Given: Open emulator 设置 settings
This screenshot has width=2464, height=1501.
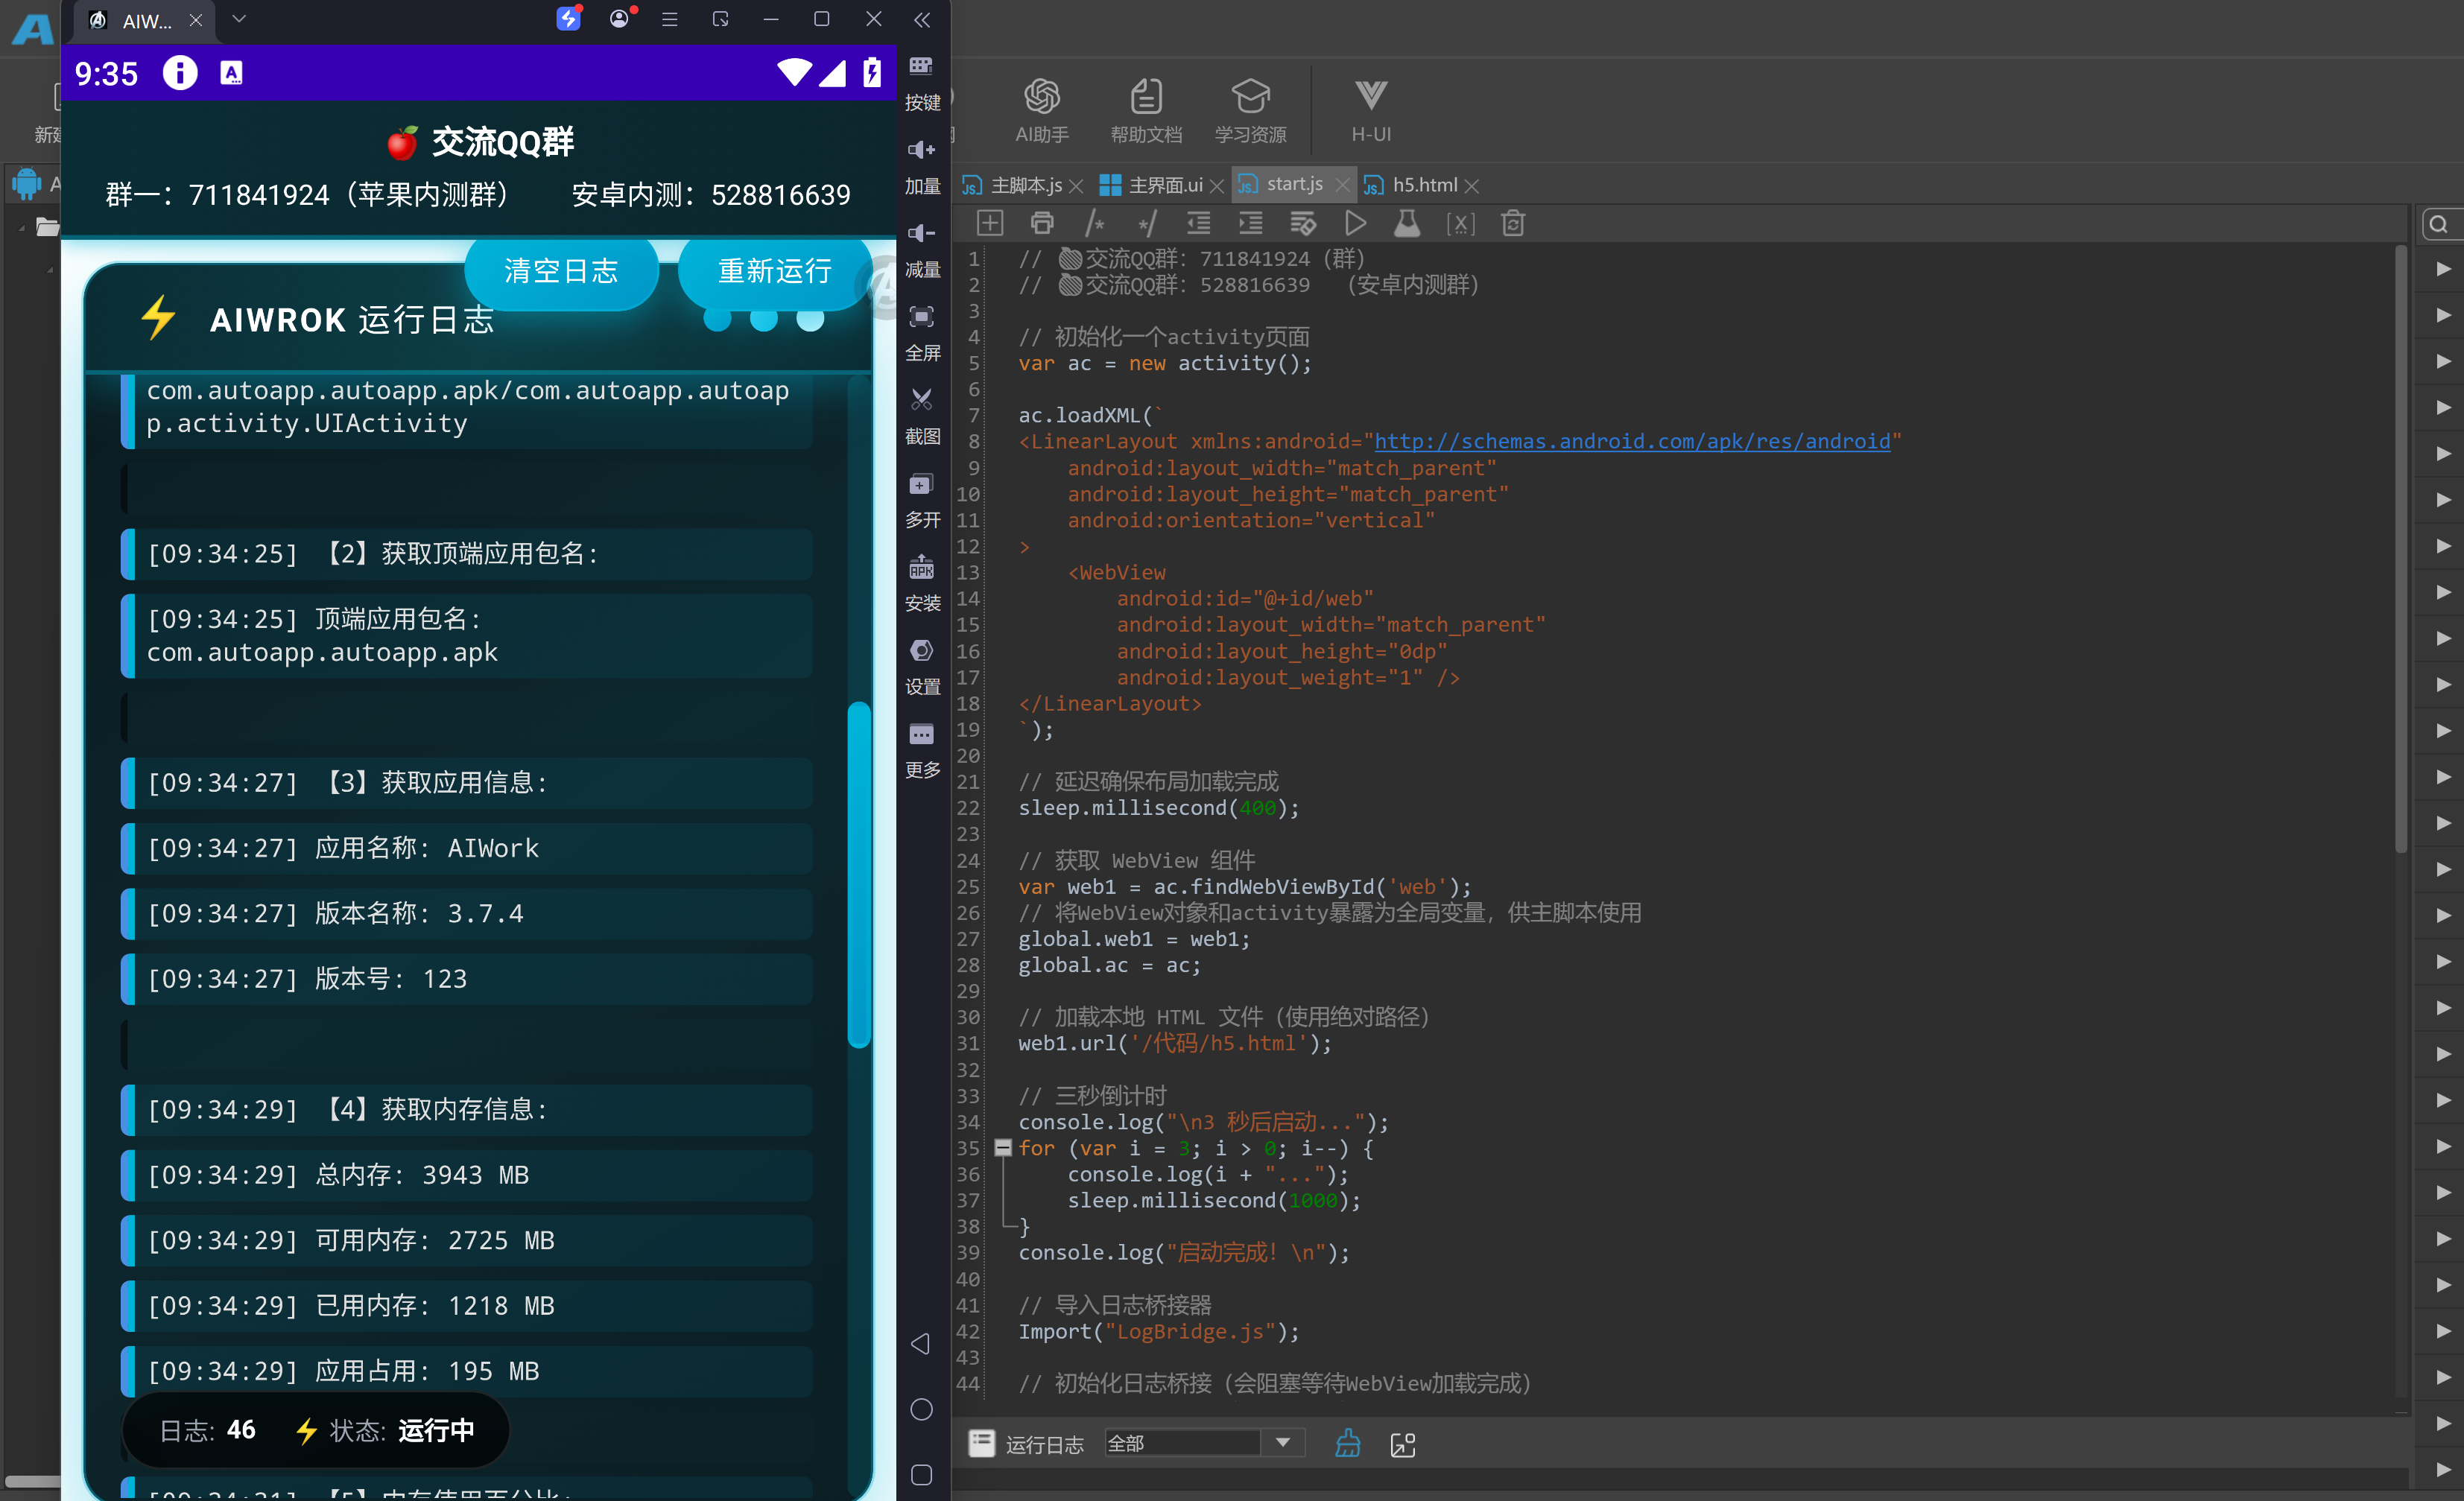Looking at the screenshot, I should click(x=922, y=668).
